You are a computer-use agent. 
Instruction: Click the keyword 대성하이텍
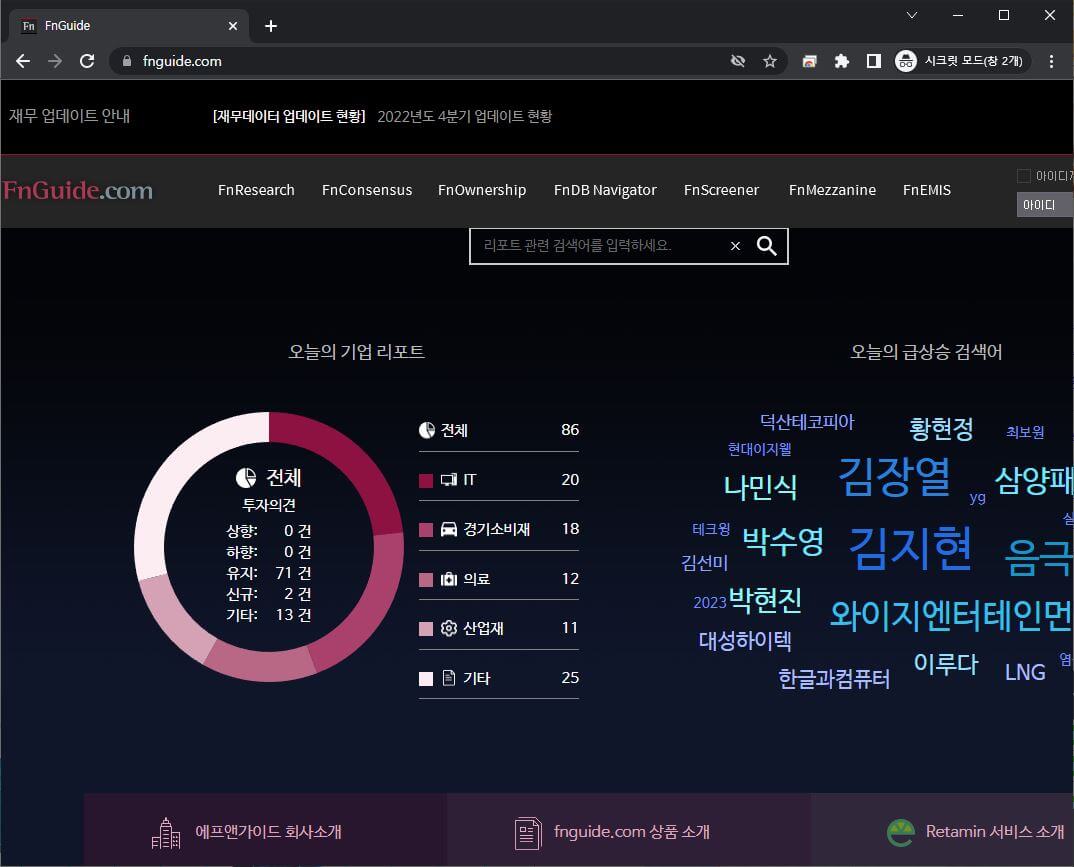click(745, 641)
